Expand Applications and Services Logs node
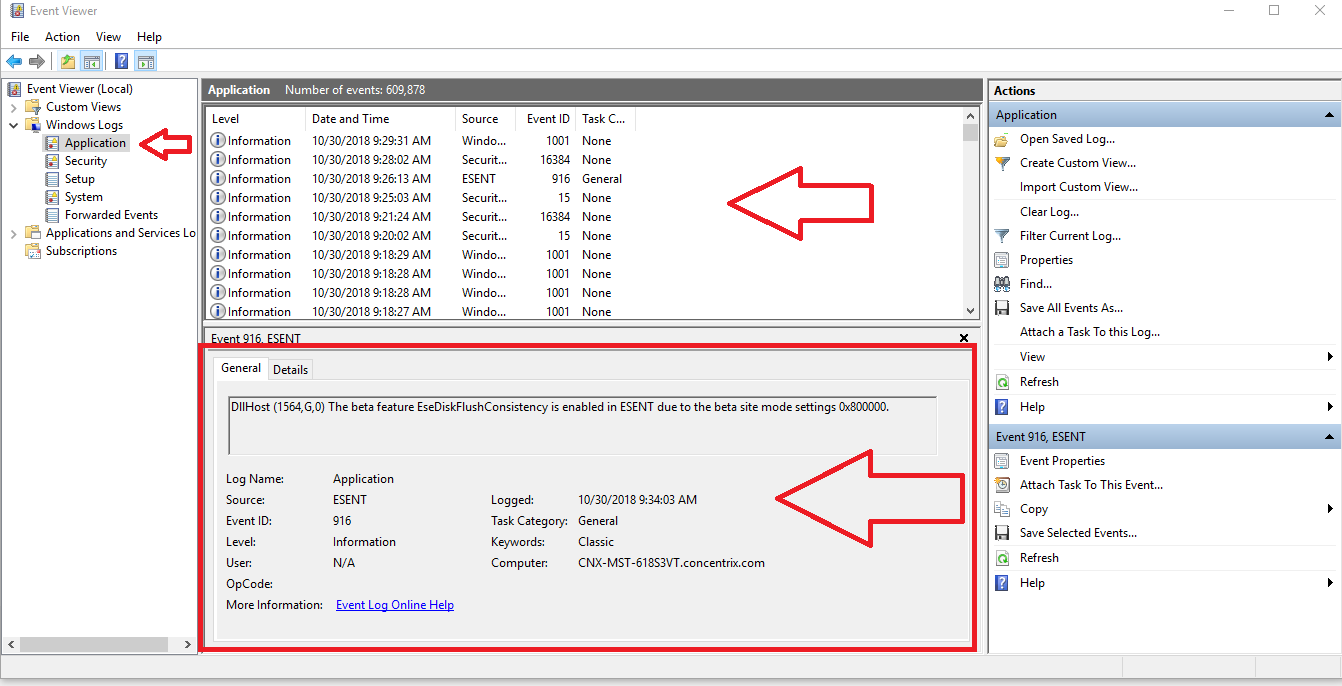This screenshot has width=1342, height=686. (x=13, y=233)
